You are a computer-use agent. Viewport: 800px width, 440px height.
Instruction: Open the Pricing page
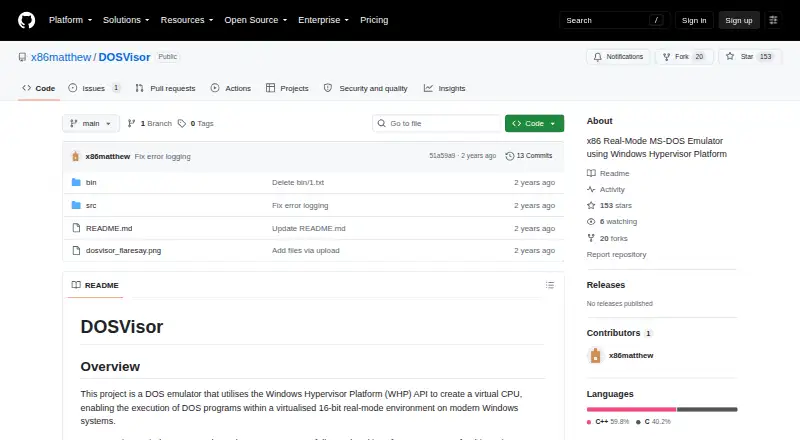(x=374, y=20)
